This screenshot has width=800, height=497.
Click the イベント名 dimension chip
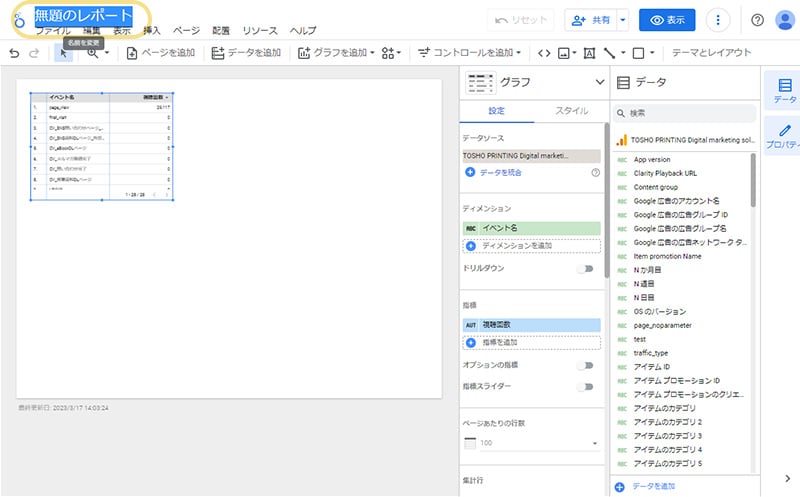[x=531, y=228]
